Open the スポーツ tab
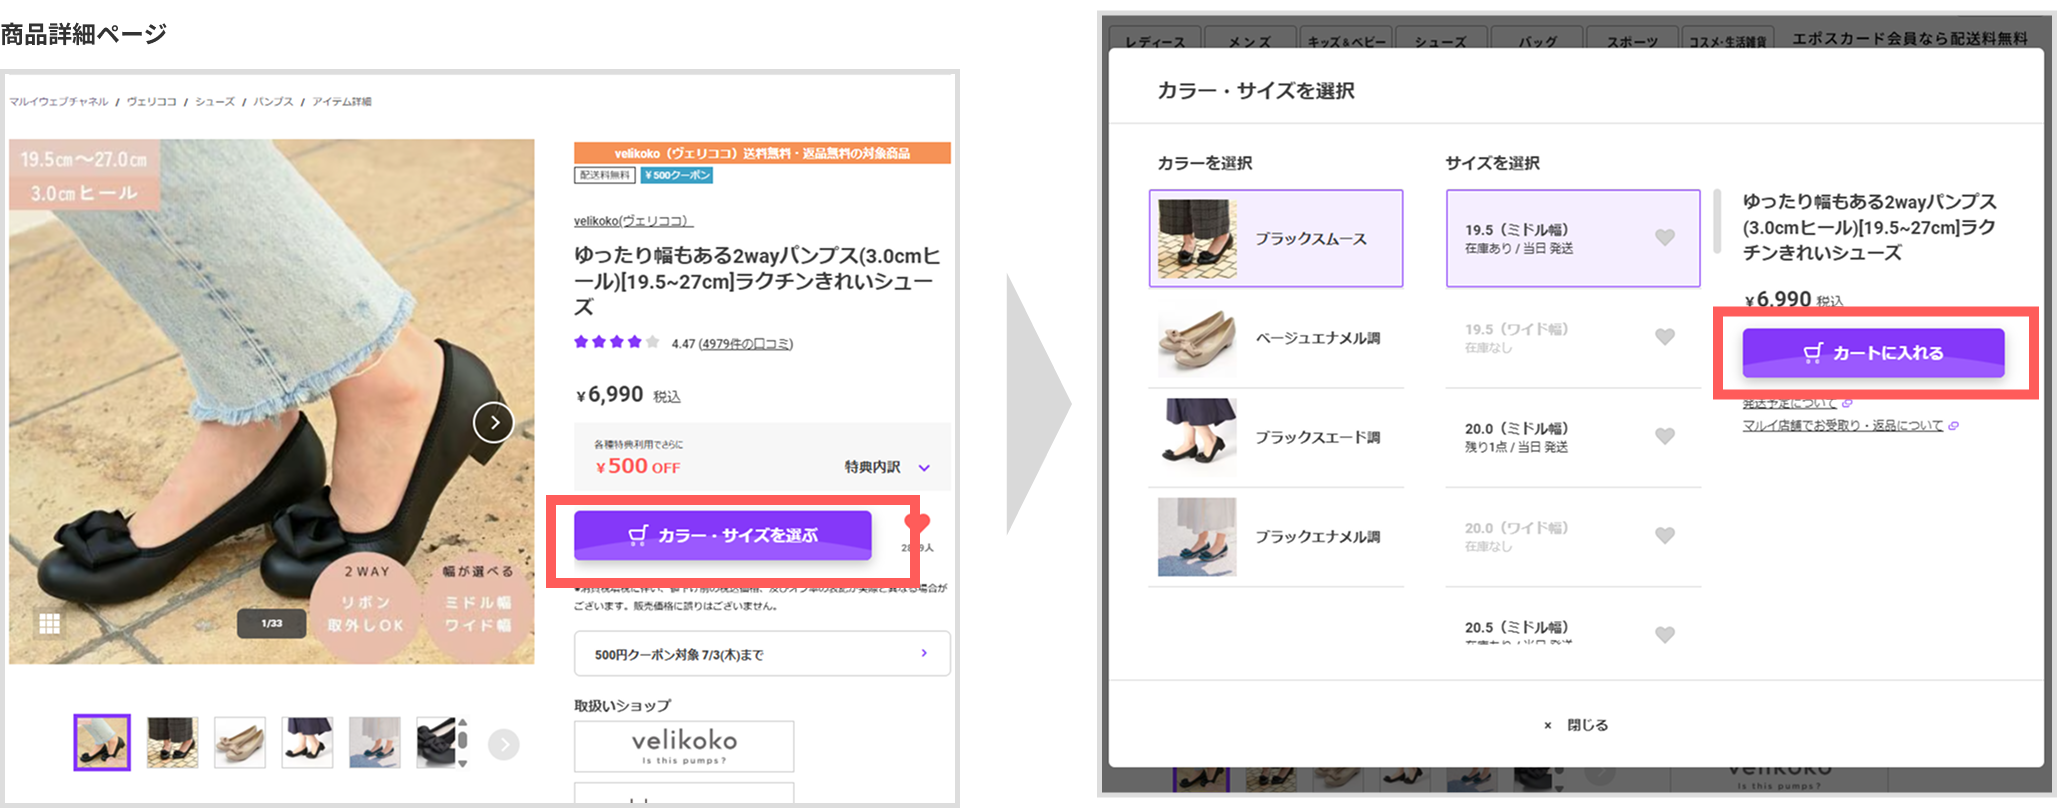The height and width of the screenshot is (808, 2057). (1632, 41)
